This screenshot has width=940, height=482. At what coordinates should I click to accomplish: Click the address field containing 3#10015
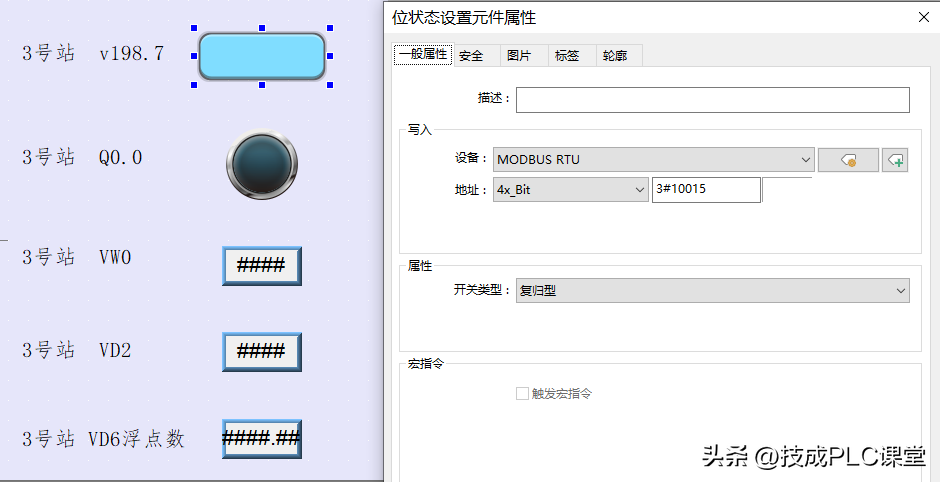pyautogui.click(x=705, y=189)
